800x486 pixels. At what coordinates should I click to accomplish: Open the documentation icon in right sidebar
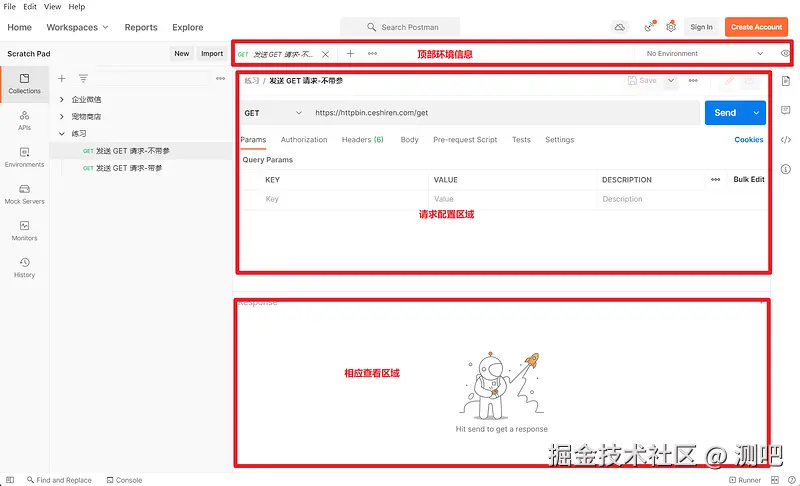point(786,81)
